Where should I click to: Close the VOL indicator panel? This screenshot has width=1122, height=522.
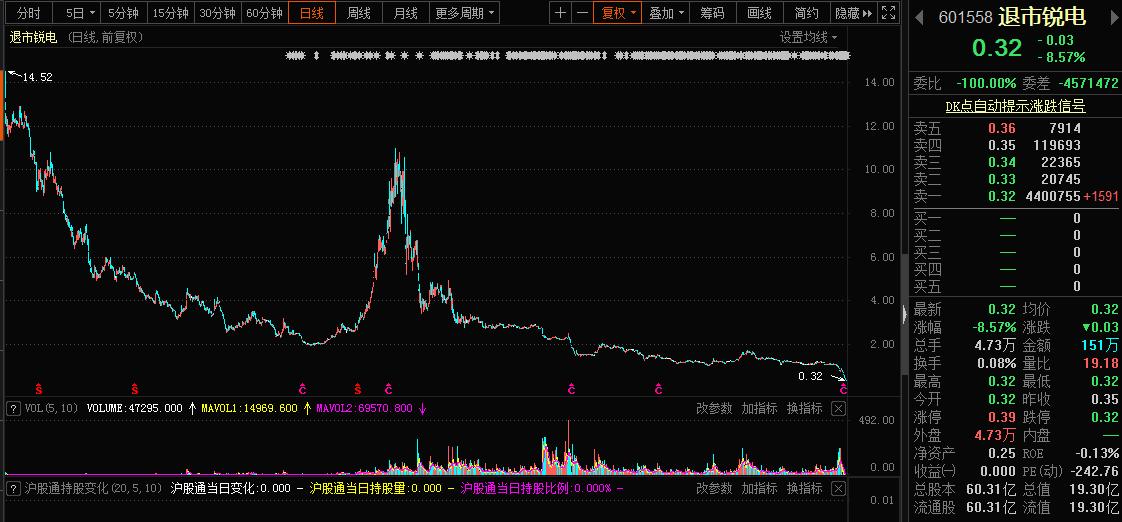(x=839, y=409)
